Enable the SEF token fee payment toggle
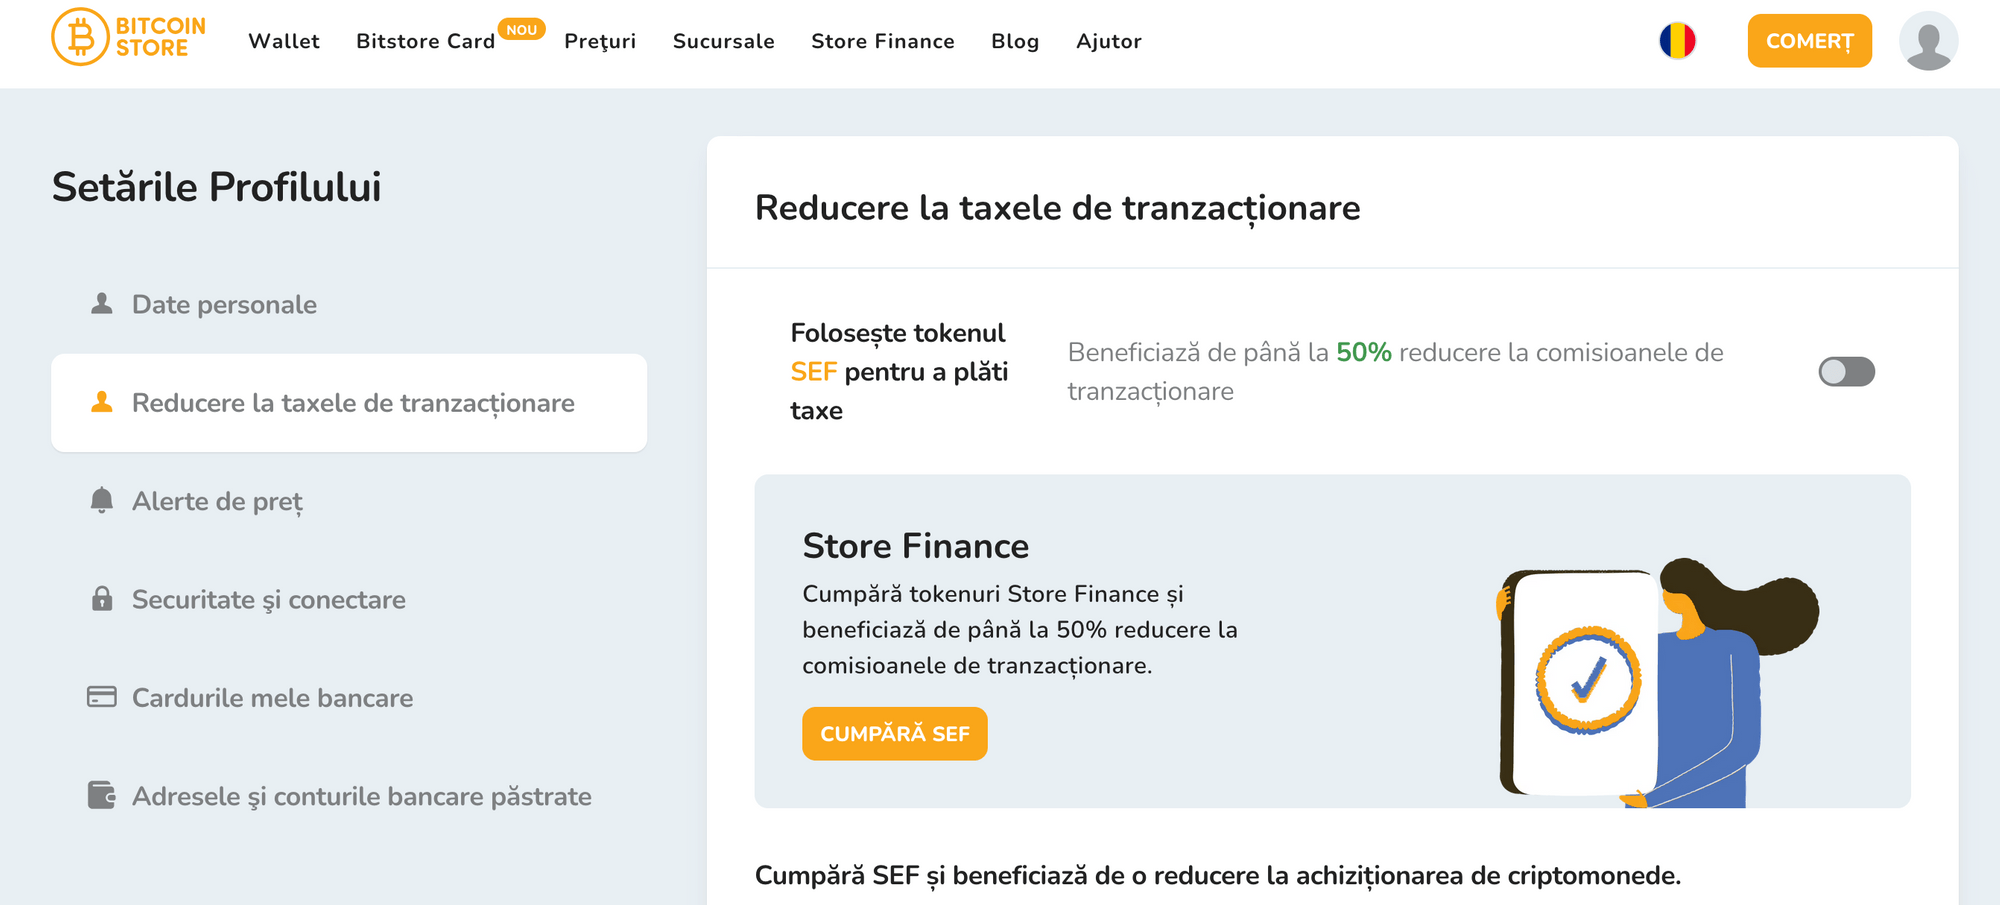 click(x=1845, y=372)
